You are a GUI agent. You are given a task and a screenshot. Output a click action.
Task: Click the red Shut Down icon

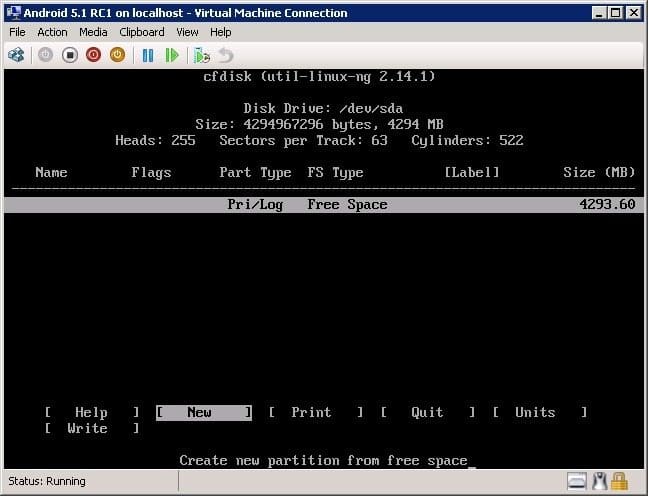click(x=93, y=55)
